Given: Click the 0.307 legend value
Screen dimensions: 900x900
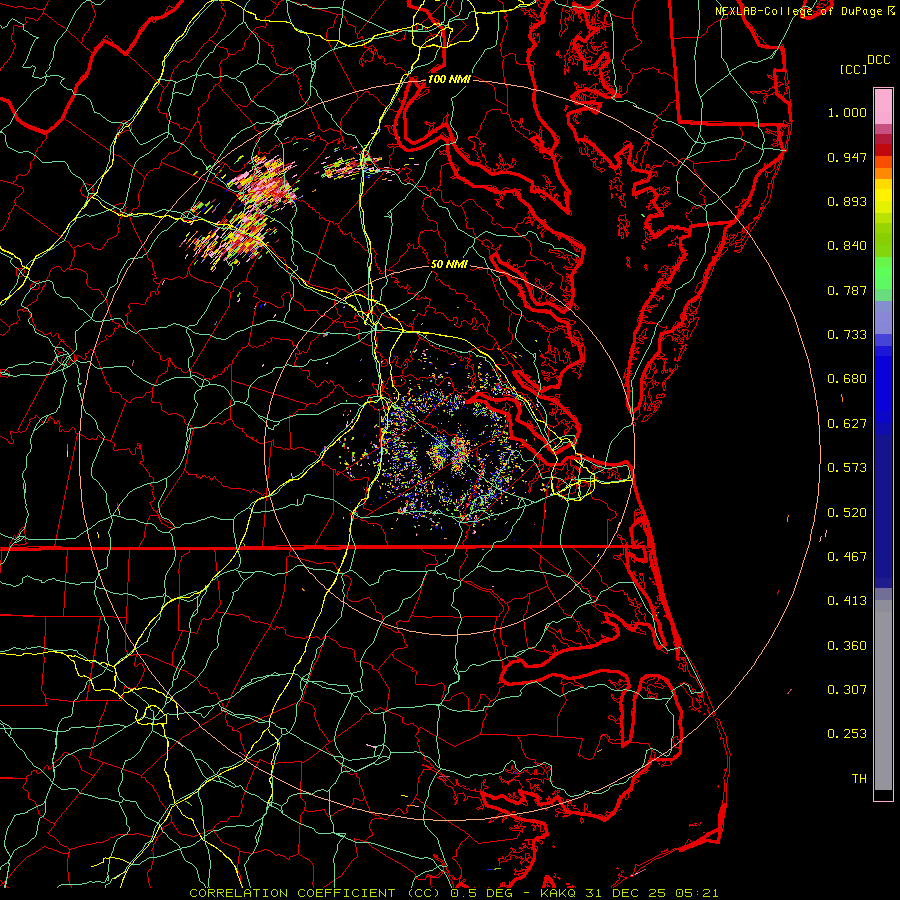Looking at the screenshot, I should pos(847,690).
